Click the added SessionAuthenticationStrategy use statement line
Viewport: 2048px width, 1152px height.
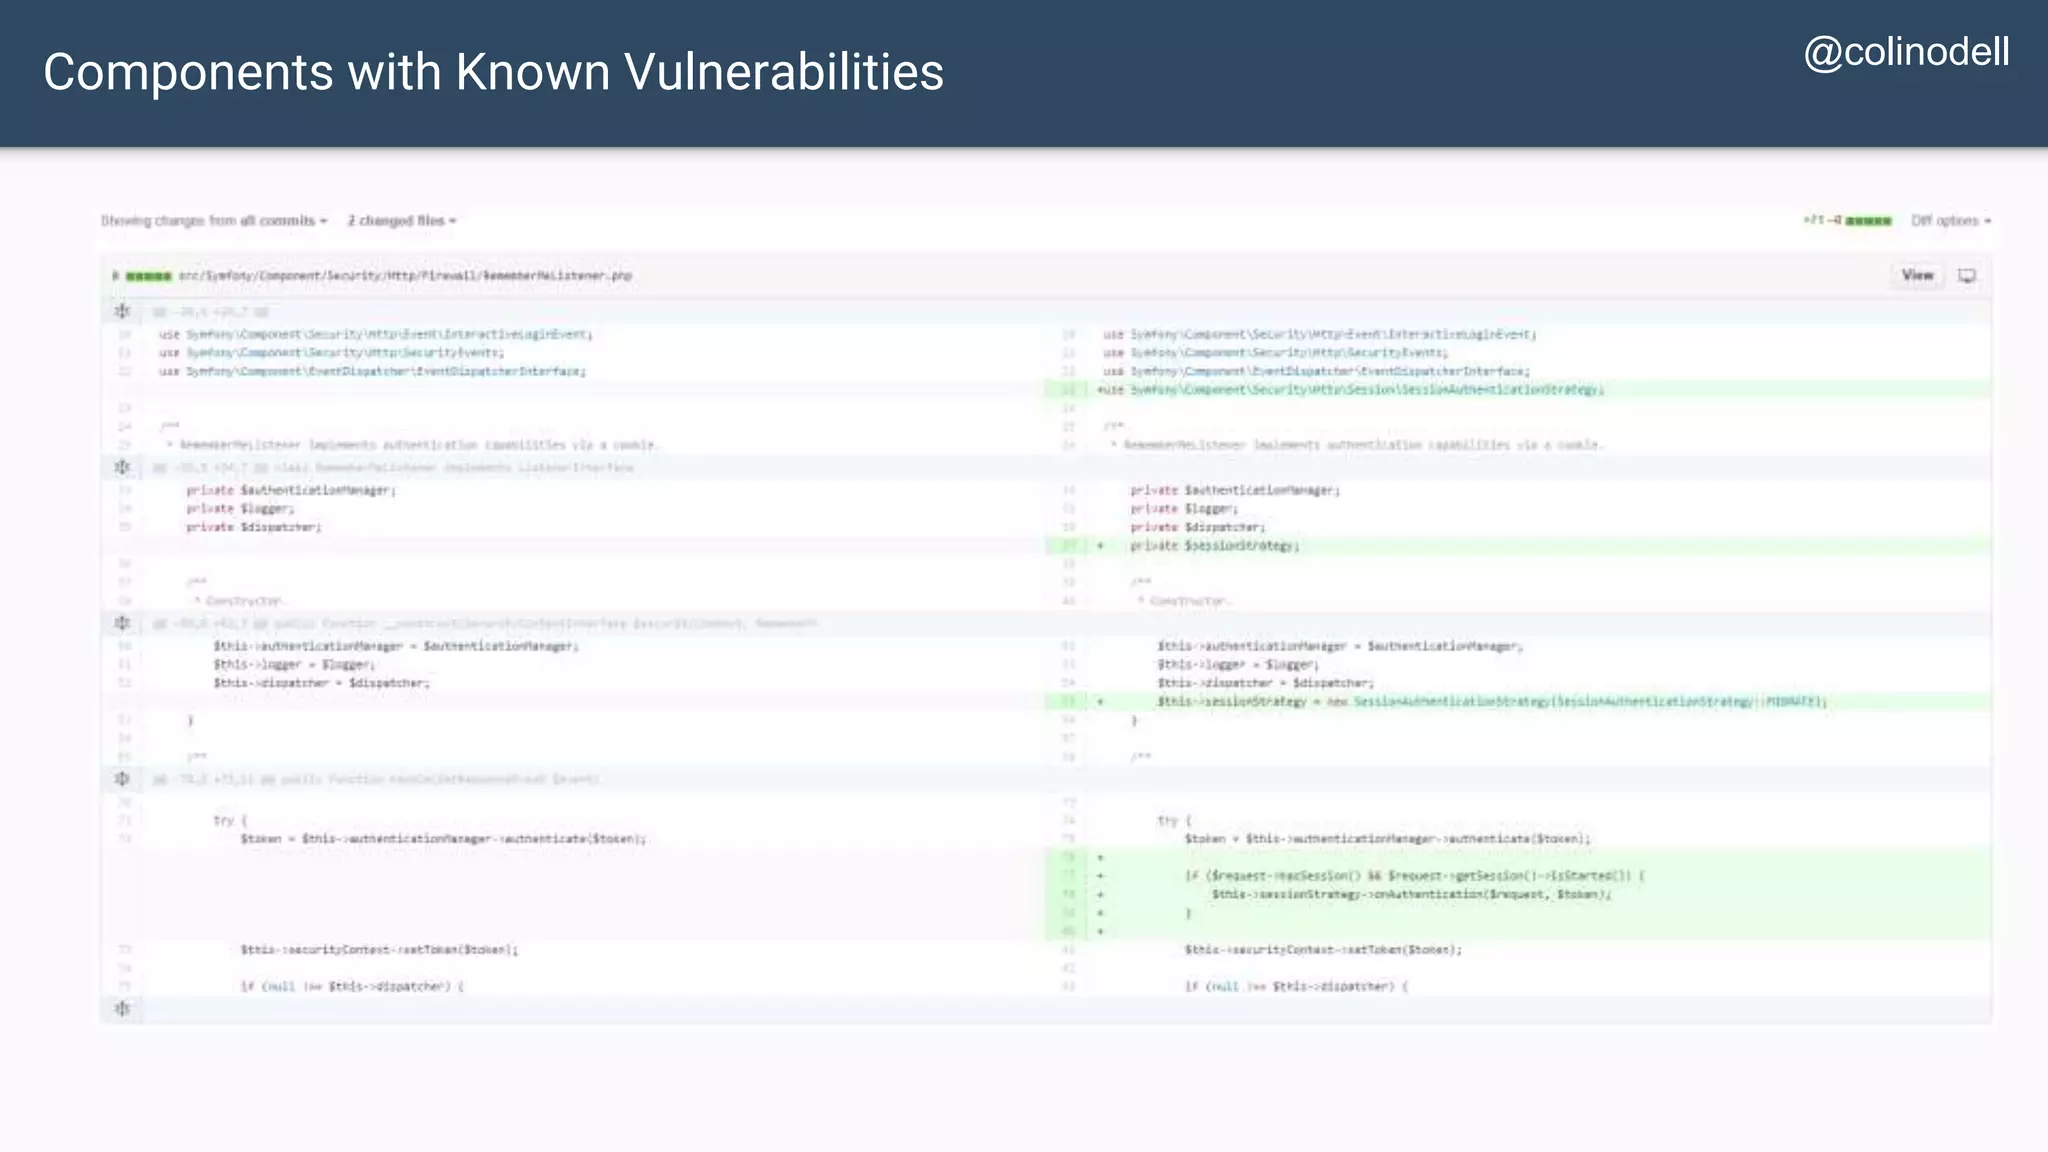1518,390
